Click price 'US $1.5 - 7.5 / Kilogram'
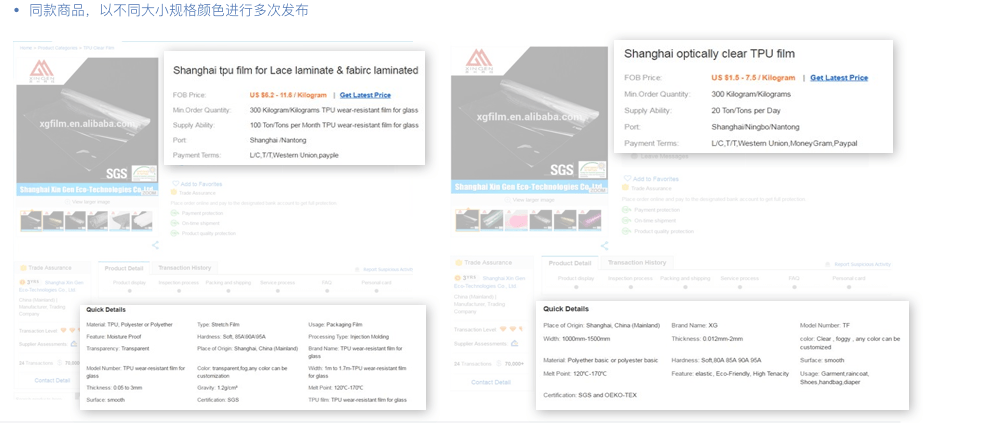 753,78
